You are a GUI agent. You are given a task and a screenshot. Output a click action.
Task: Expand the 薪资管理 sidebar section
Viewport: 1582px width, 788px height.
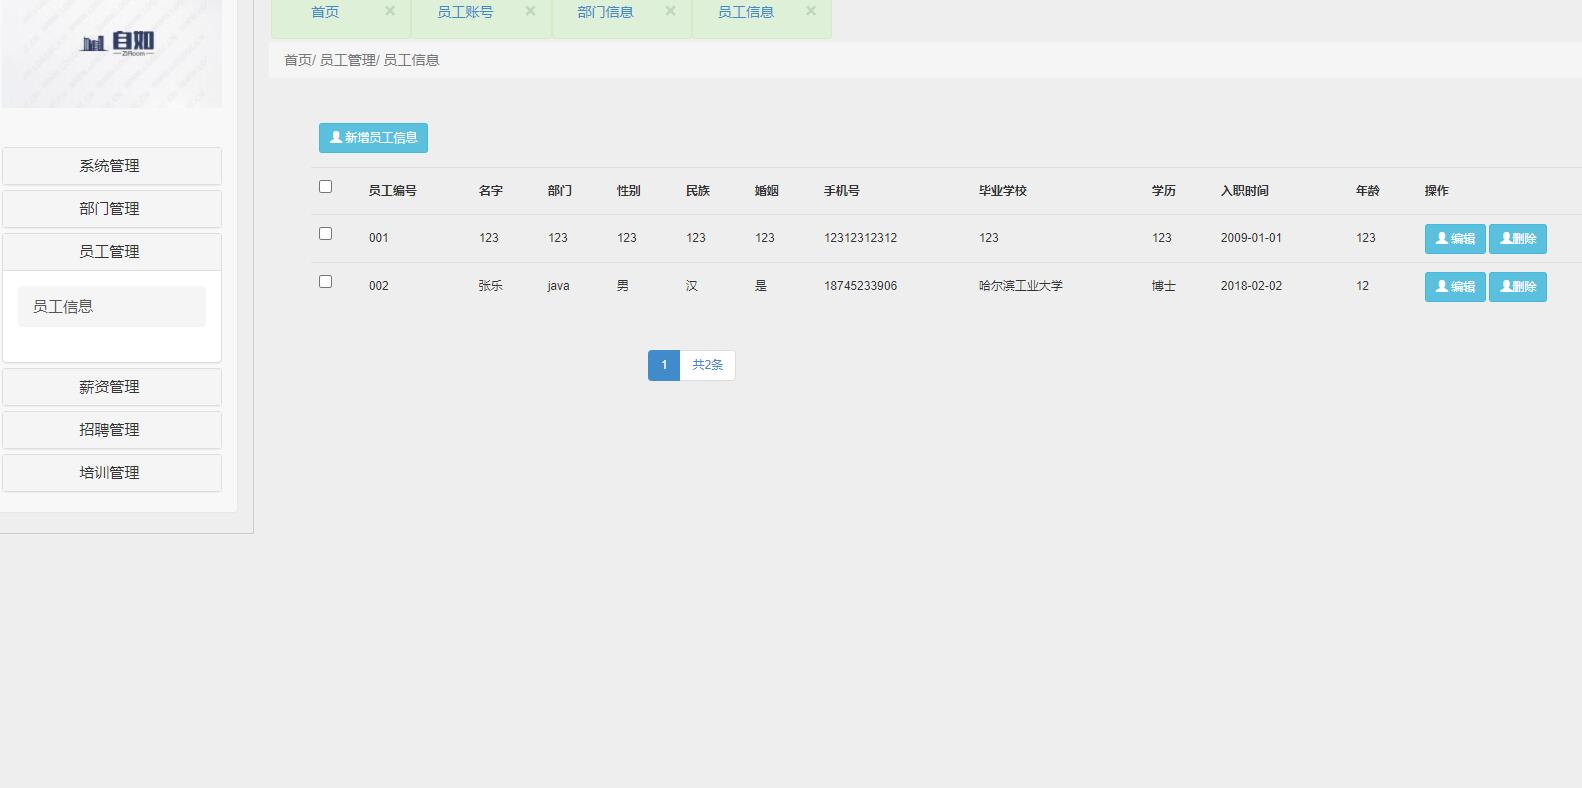pyautogui.click(x=111, y=387)
